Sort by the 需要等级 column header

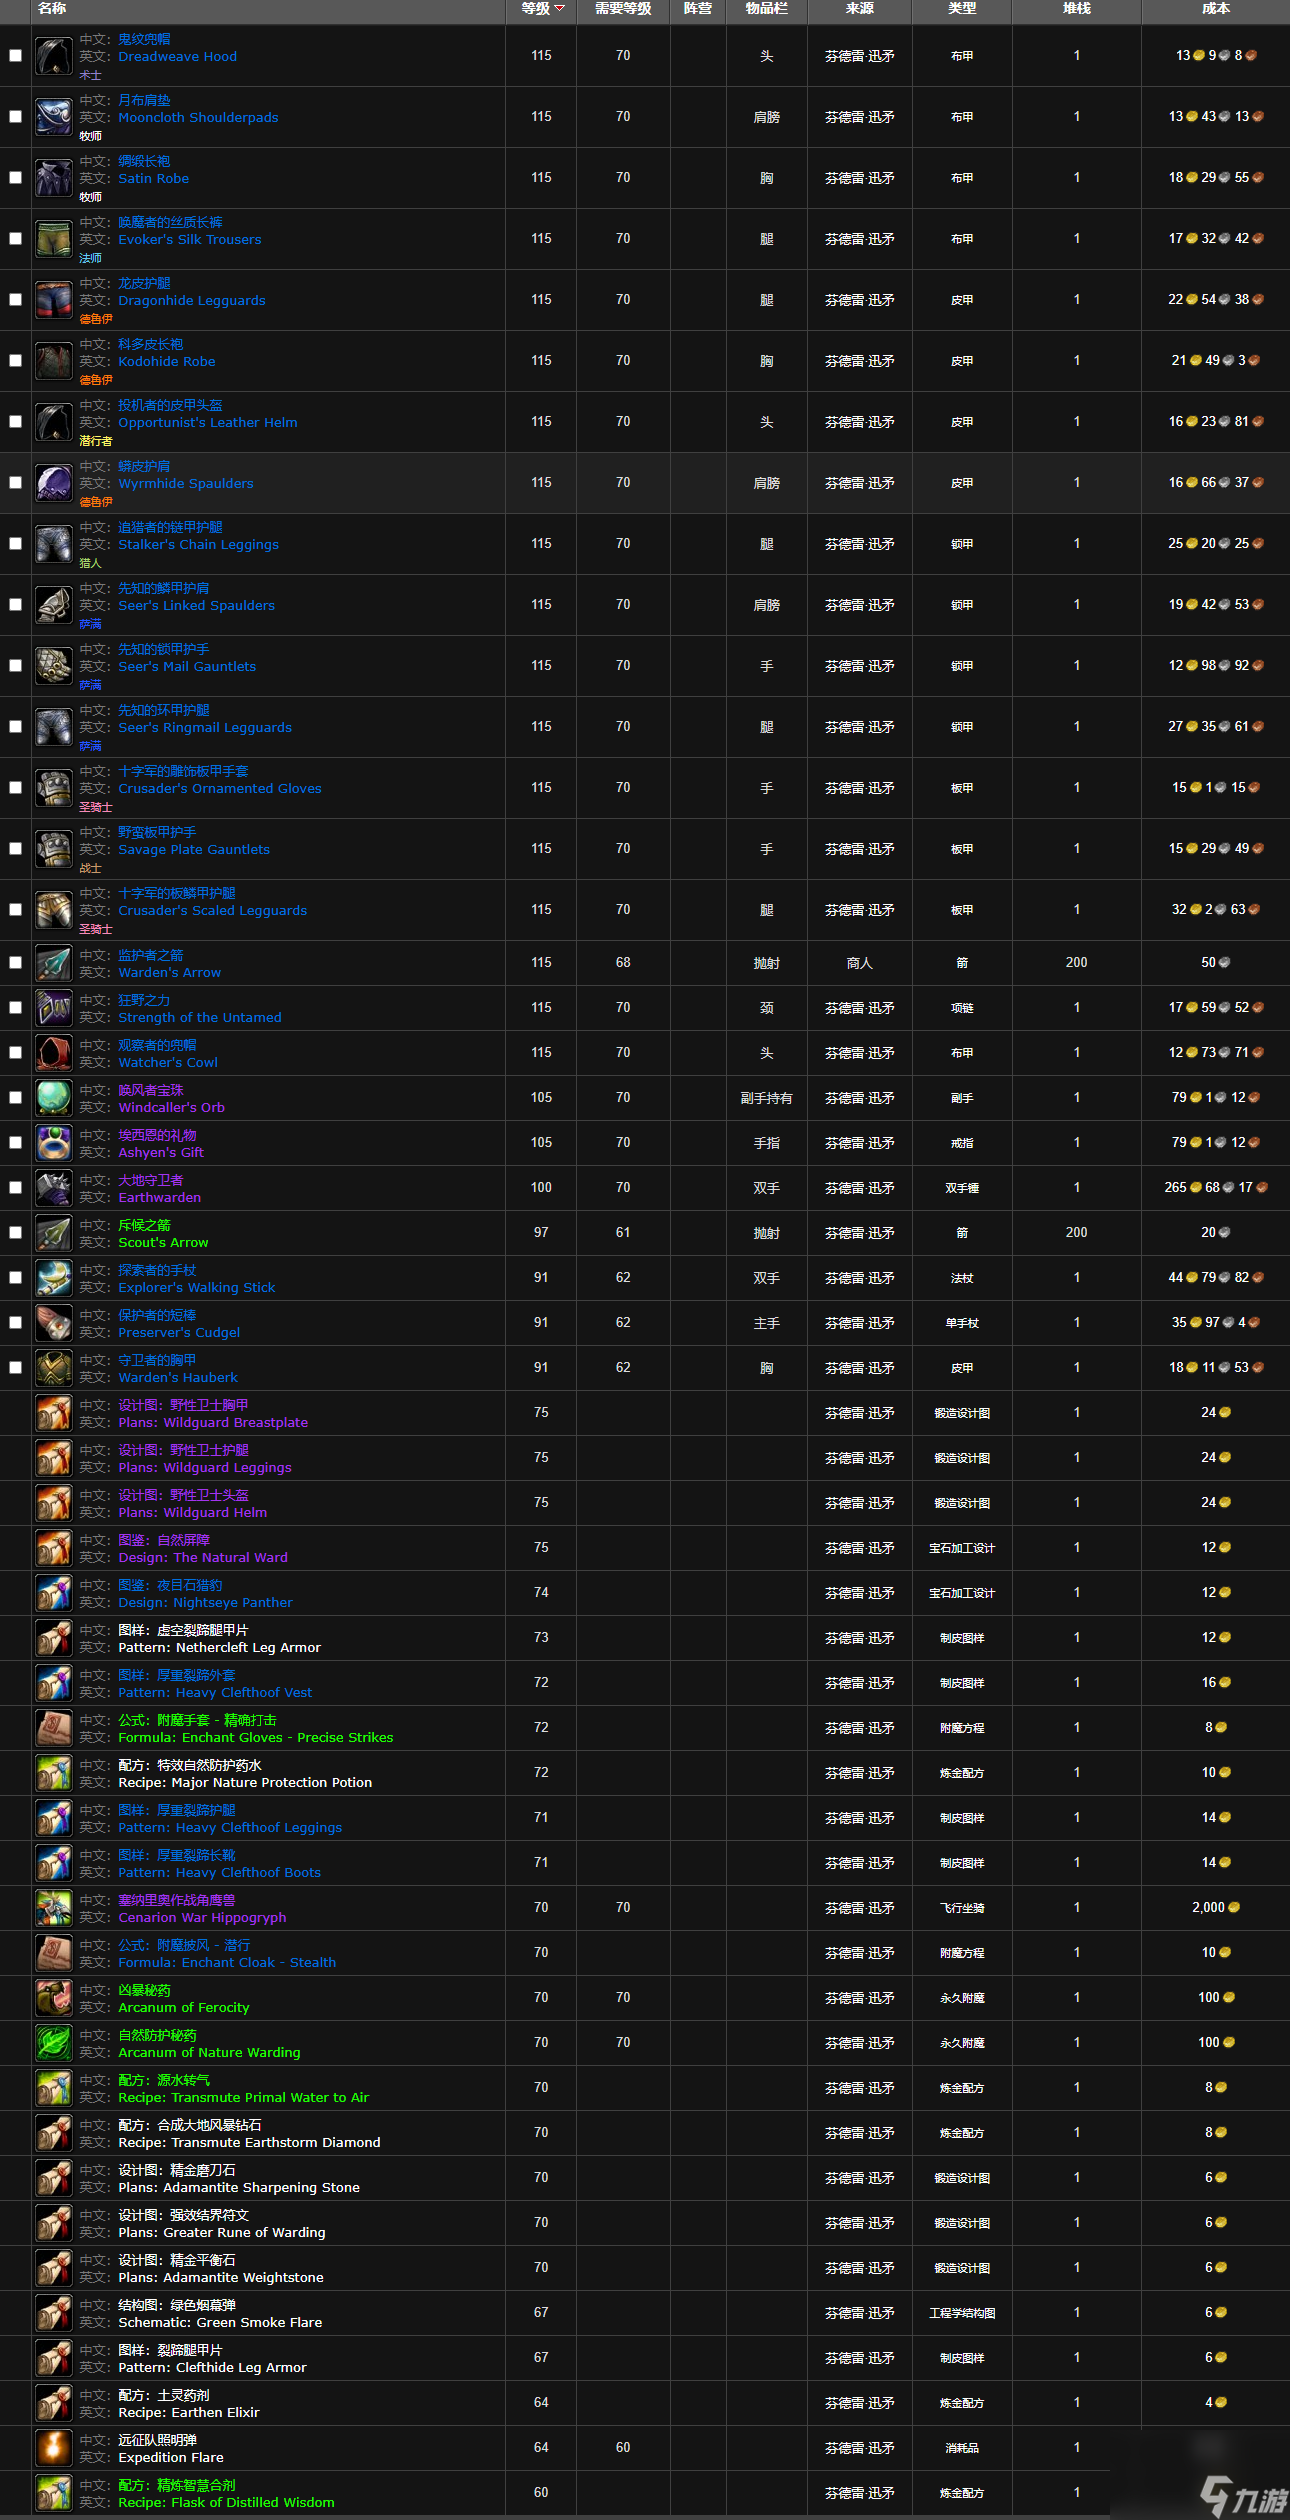622,9
